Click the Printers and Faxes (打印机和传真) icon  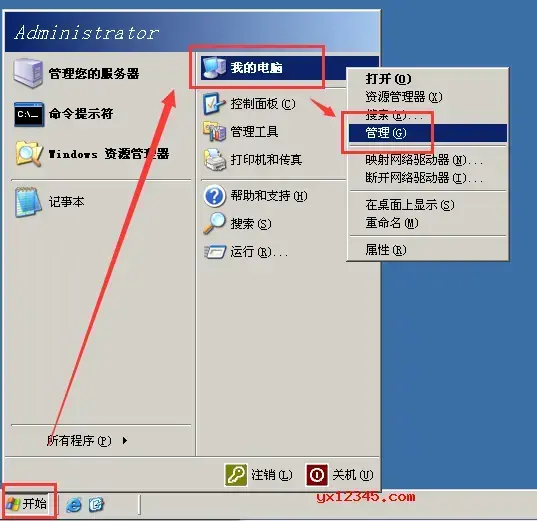point(215,160)
